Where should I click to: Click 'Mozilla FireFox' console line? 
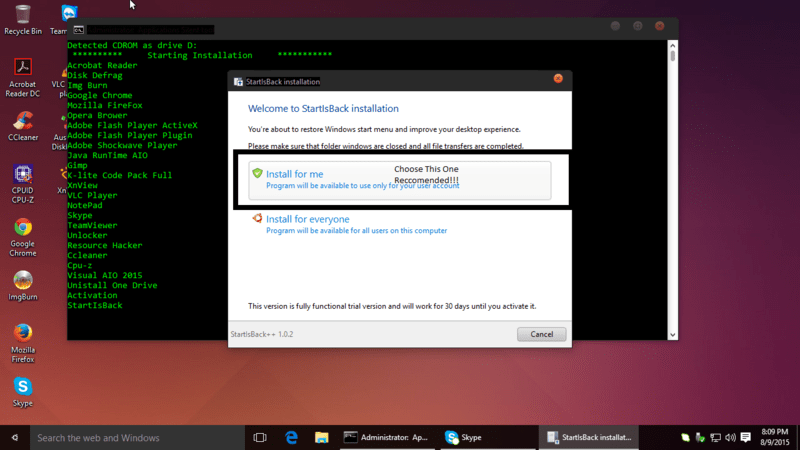(x=105, y=105)
